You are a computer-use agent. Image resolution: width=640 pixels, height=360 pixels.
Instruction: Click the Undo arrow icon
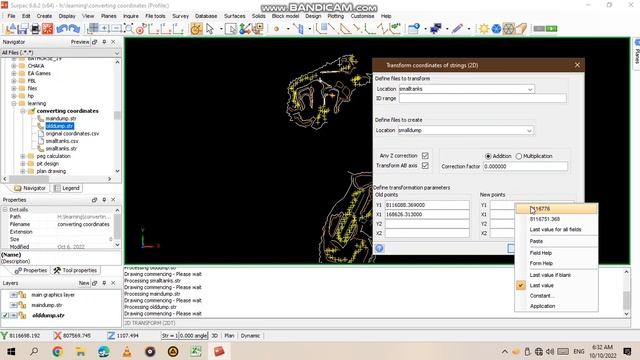[62, 29]
